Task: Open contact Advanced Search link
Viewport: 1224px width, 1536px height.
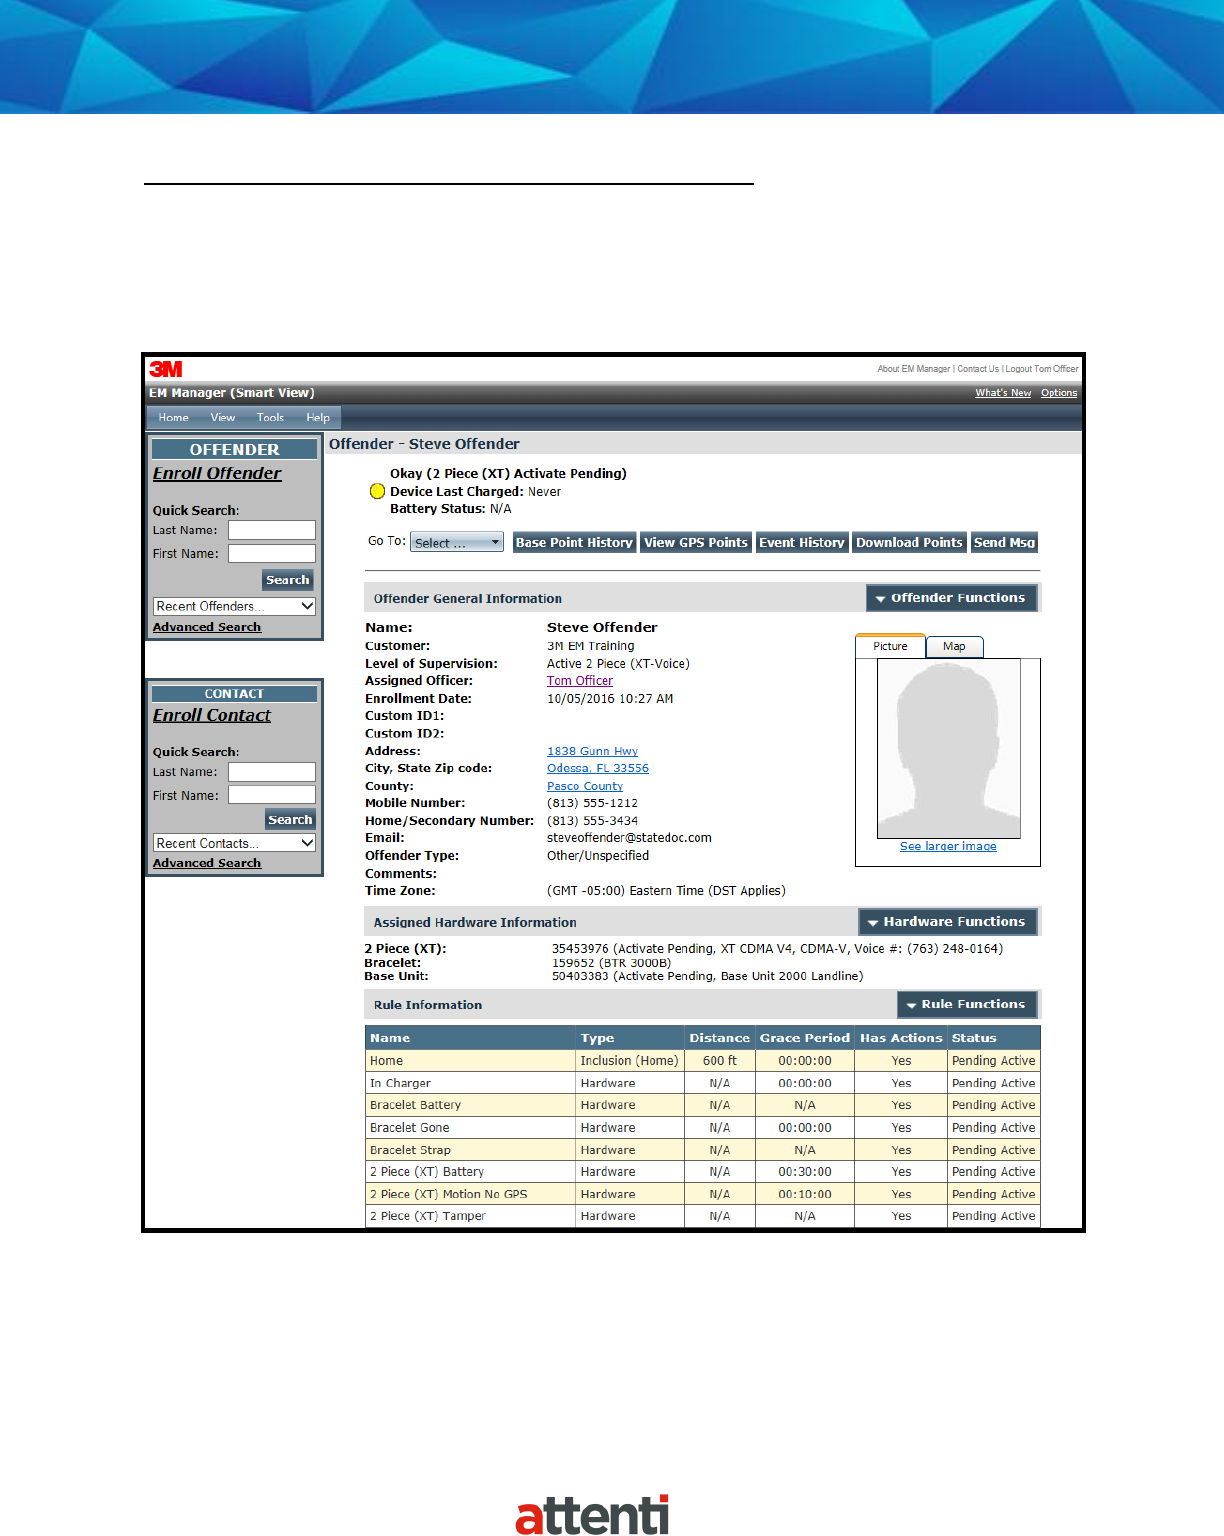Action: [207, 863]
